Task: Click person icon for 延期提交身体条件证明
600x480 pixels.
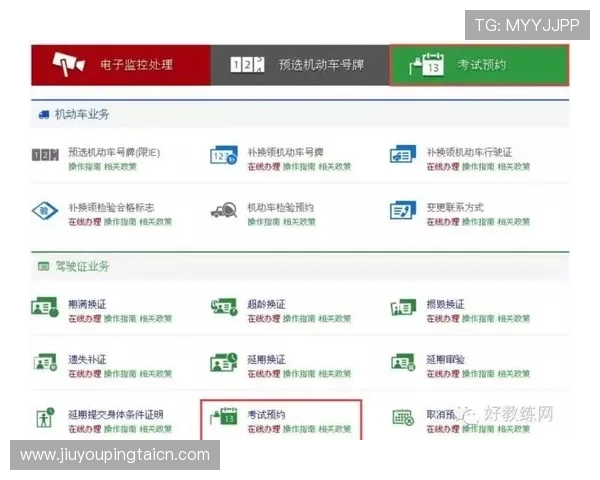Action: tap(45, 417)
